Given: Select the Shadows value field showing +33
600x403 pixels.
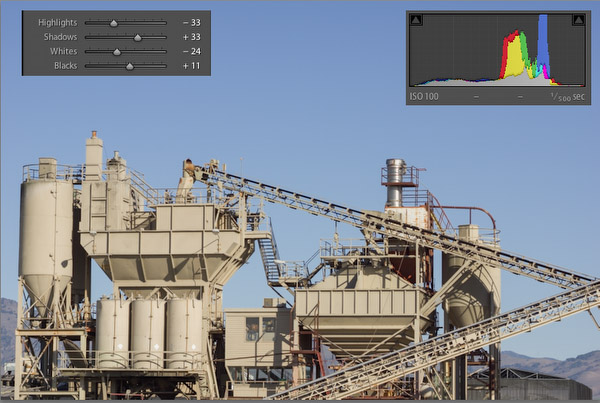Looking at the screenshot, I should pos(190,36).
